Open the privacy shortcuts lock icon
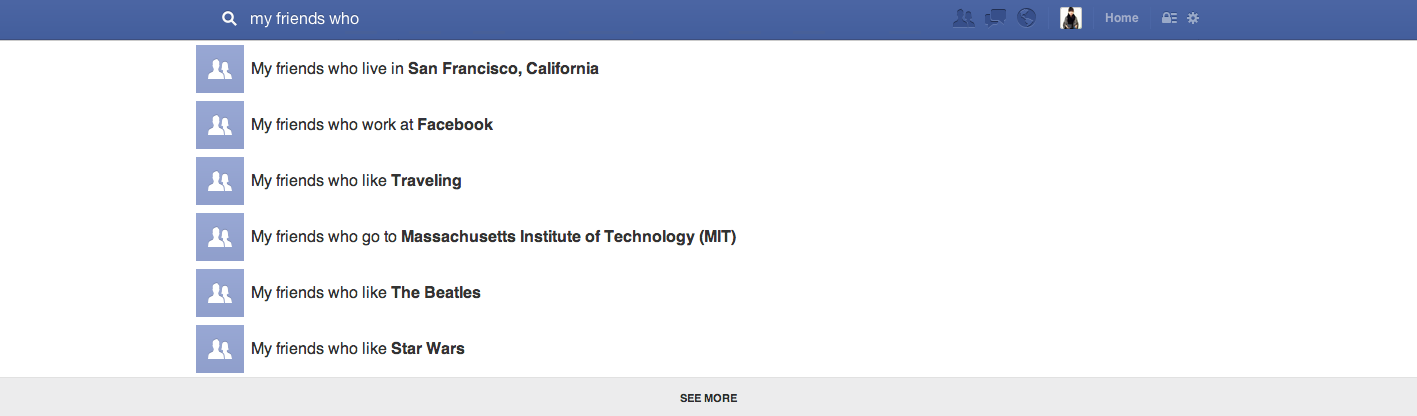 click(1169, 18)
